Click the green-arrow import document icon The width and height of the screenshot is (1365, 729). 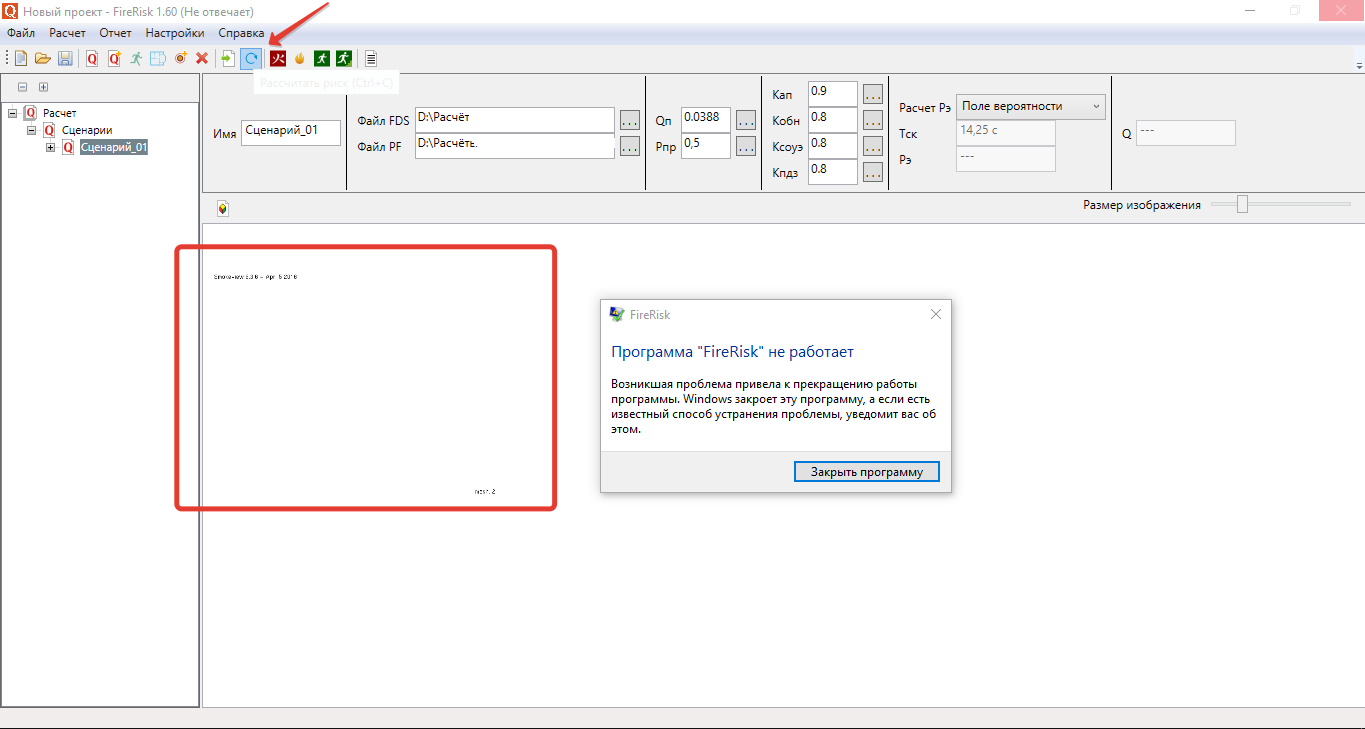229,58
